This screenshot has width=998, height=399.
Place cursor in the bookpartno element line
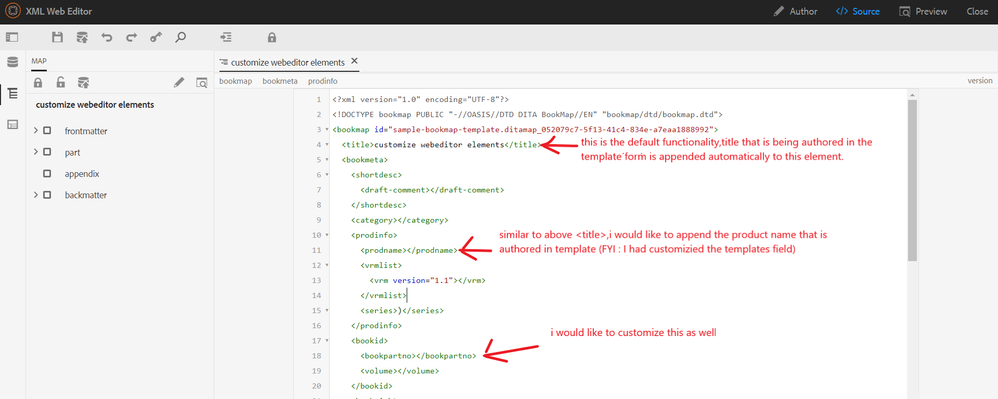click(418, 356)
